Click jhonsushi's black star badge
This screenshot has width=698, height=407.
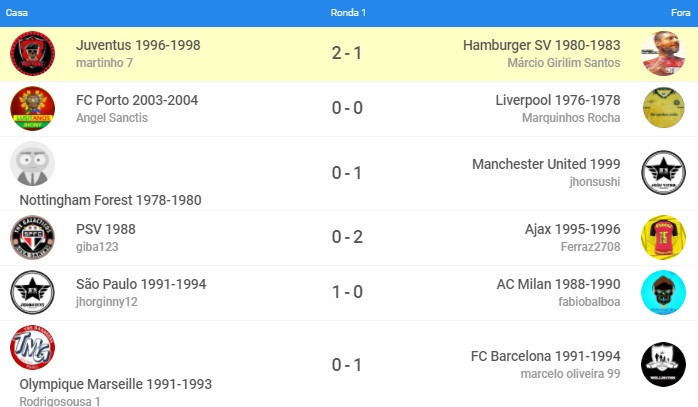(x=663, y=172)
